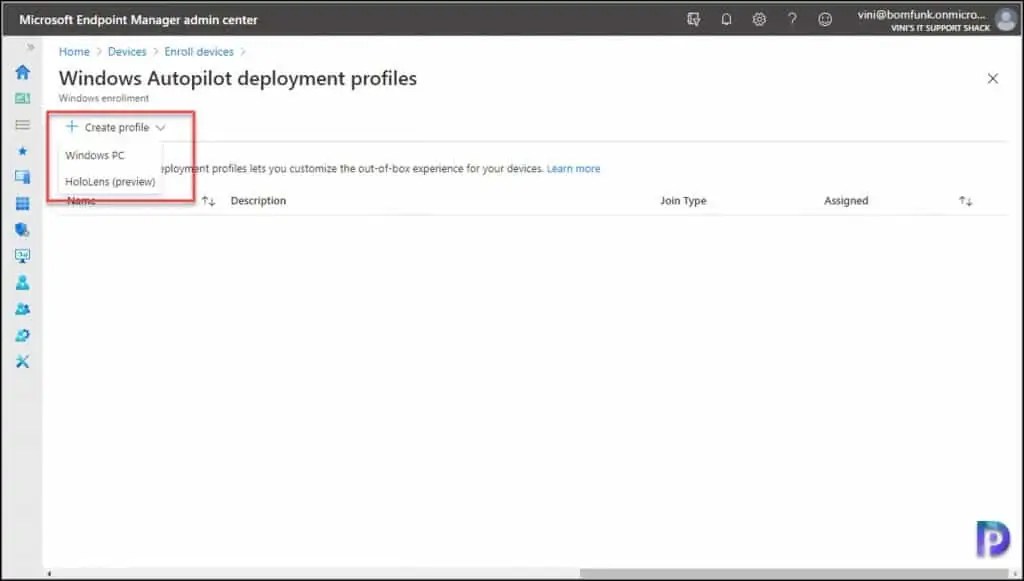
Task: Open the Reports icon in the sidebar
Action: (22, 255)
